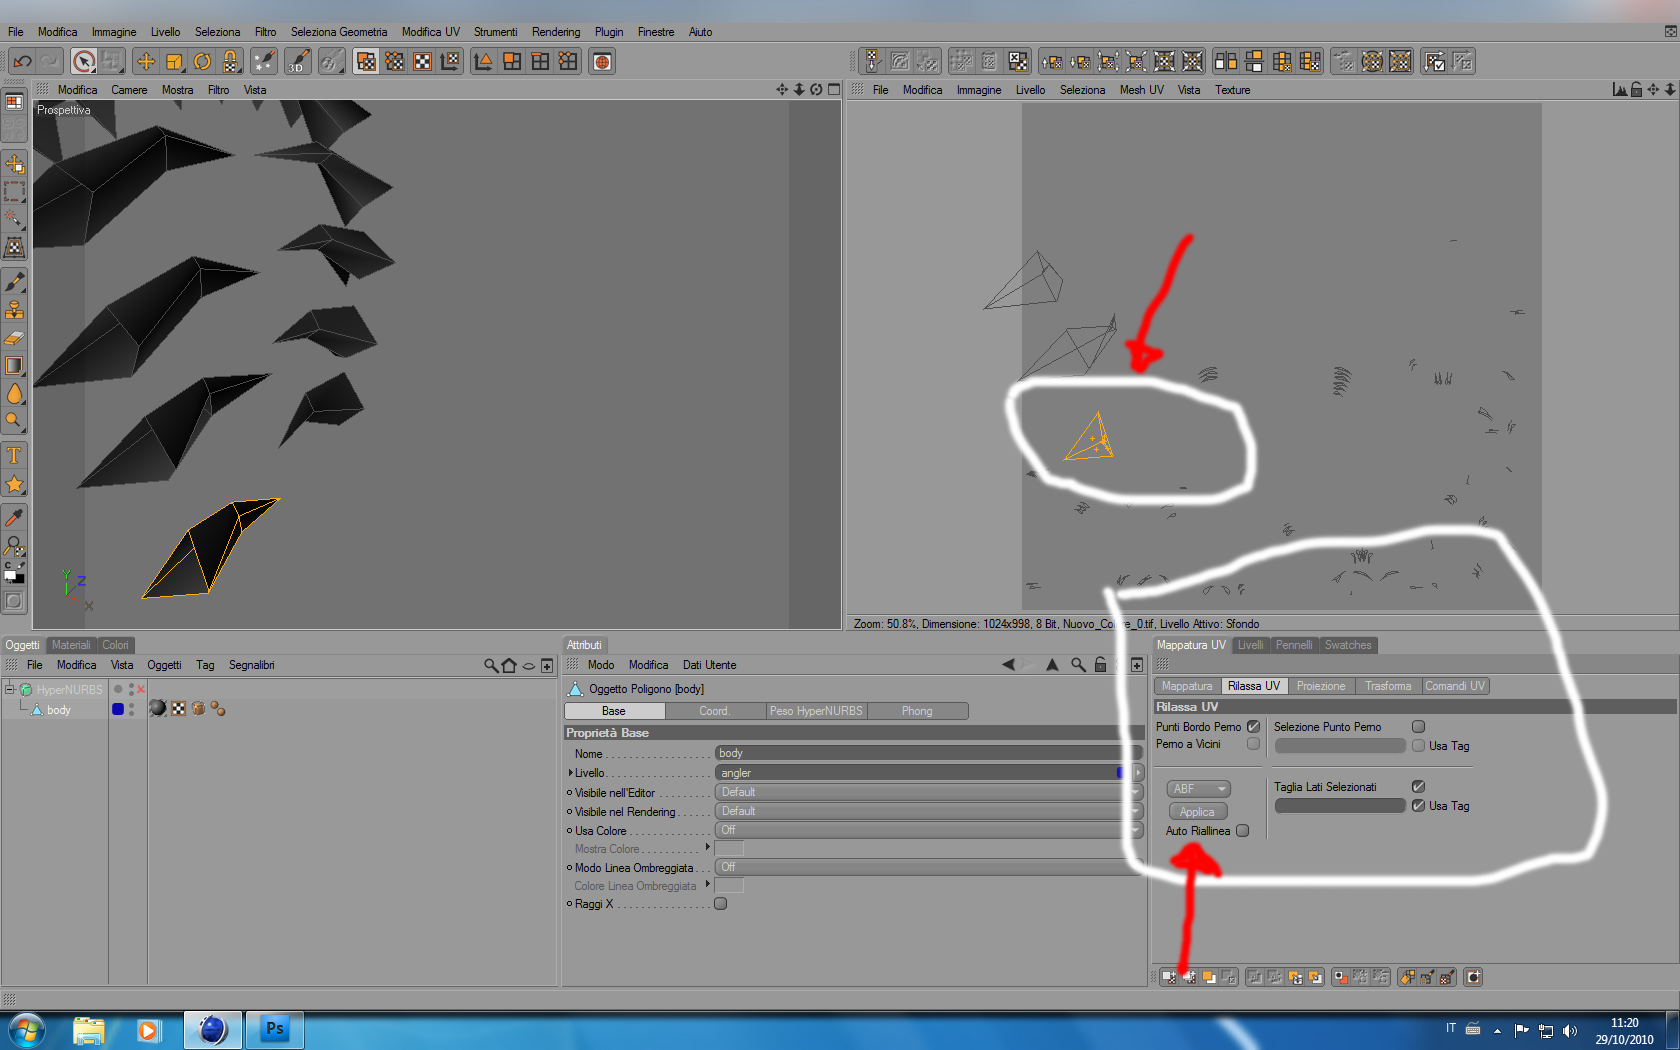Open Windows Media Player from taskbar
Image resolution: width=1680 pixels, height=1050 pixels.
click(148, 1030)
